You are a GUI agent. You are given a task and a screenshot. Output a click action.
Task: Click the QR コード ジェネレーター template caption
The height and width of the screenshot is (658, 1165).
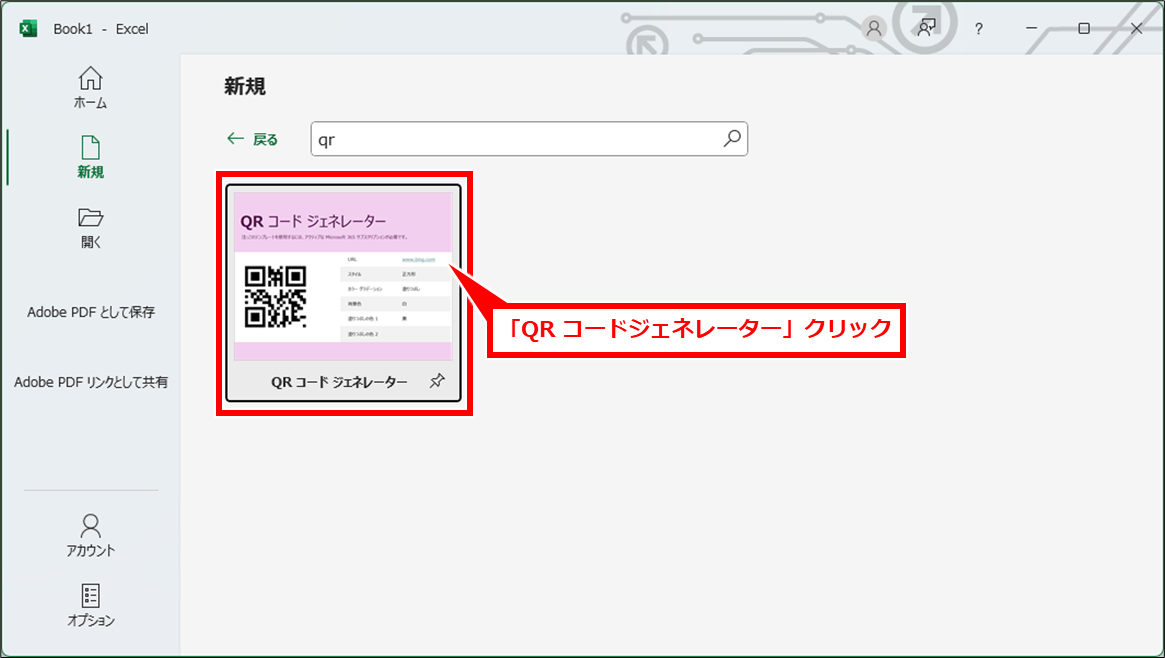339,382
